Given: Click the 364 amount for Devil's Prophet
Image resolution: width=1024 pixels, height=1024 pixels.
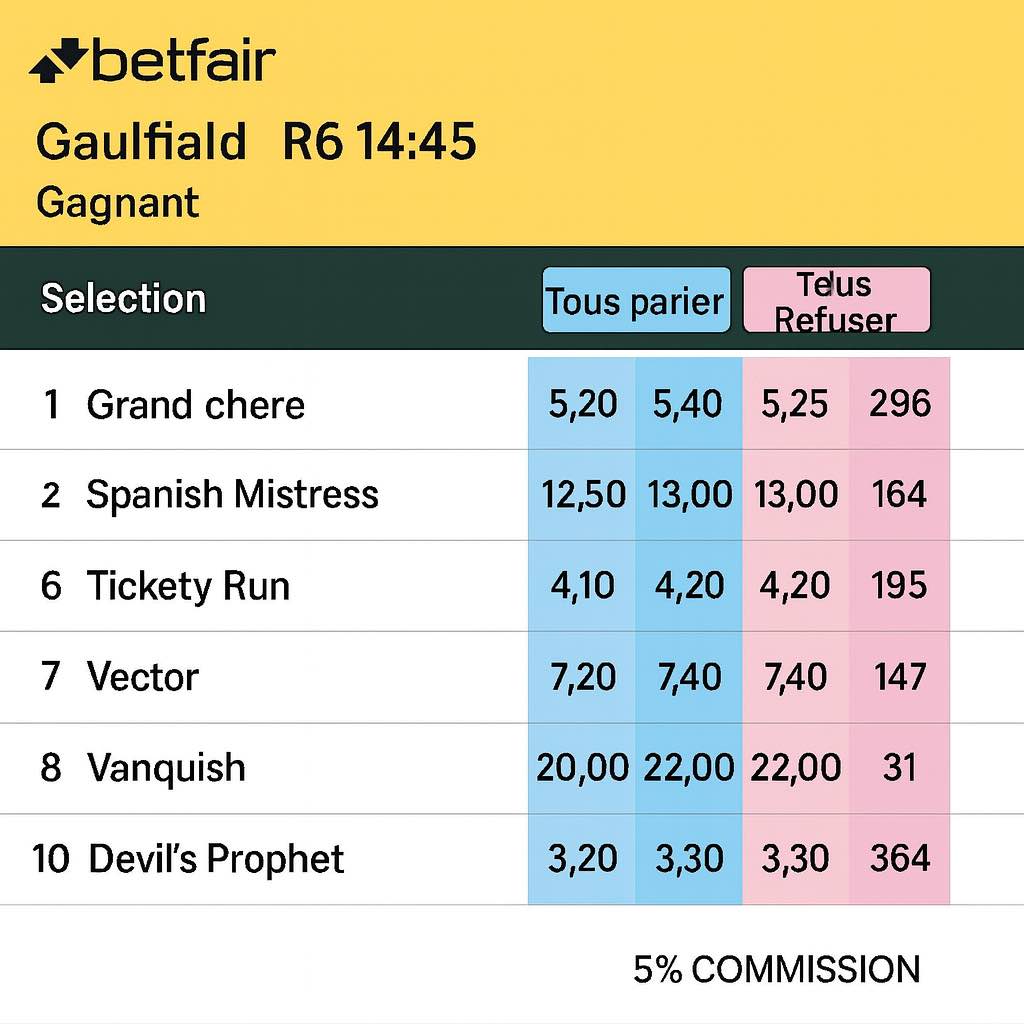Looking at the screenshot, I should point(899,859).
